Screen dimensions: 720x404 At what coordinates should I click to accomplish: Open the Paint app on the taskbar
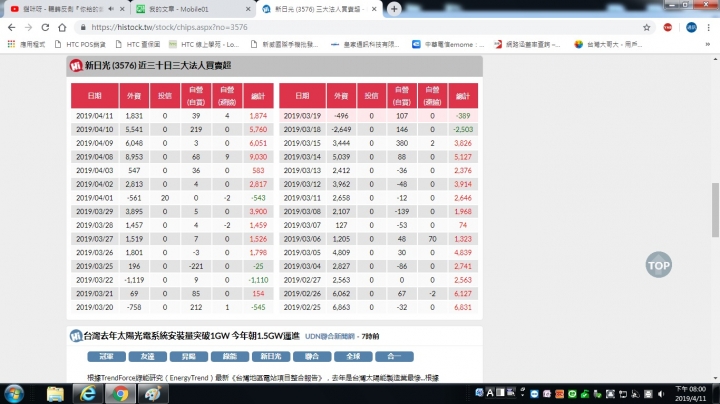coord(153,394)
